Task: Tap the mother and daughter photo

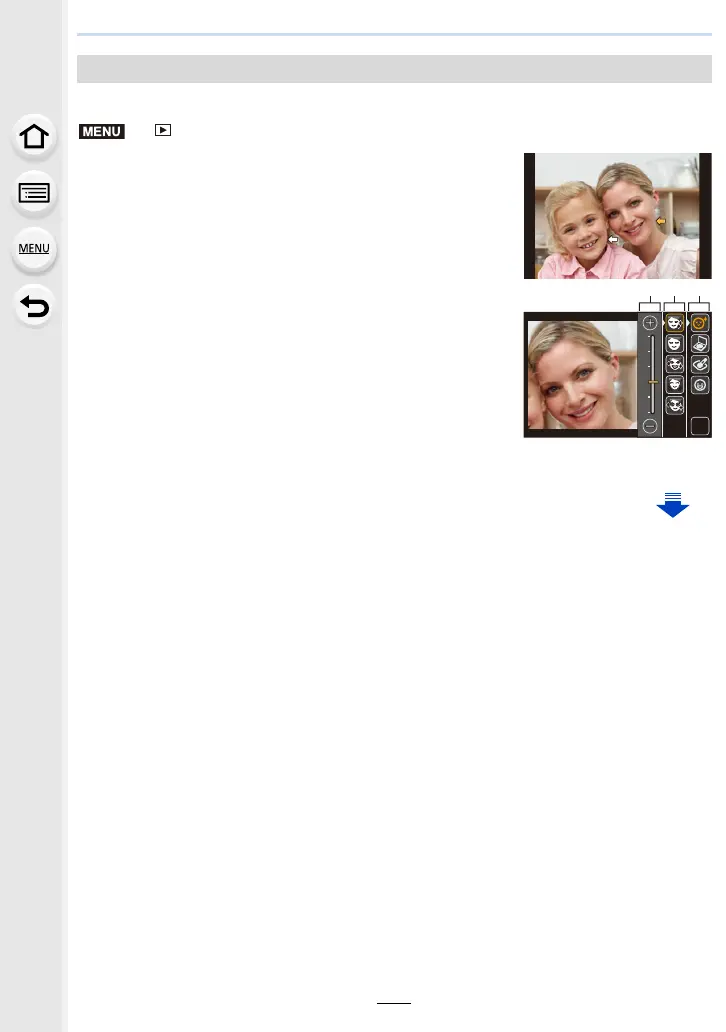Action: [617, 216]
